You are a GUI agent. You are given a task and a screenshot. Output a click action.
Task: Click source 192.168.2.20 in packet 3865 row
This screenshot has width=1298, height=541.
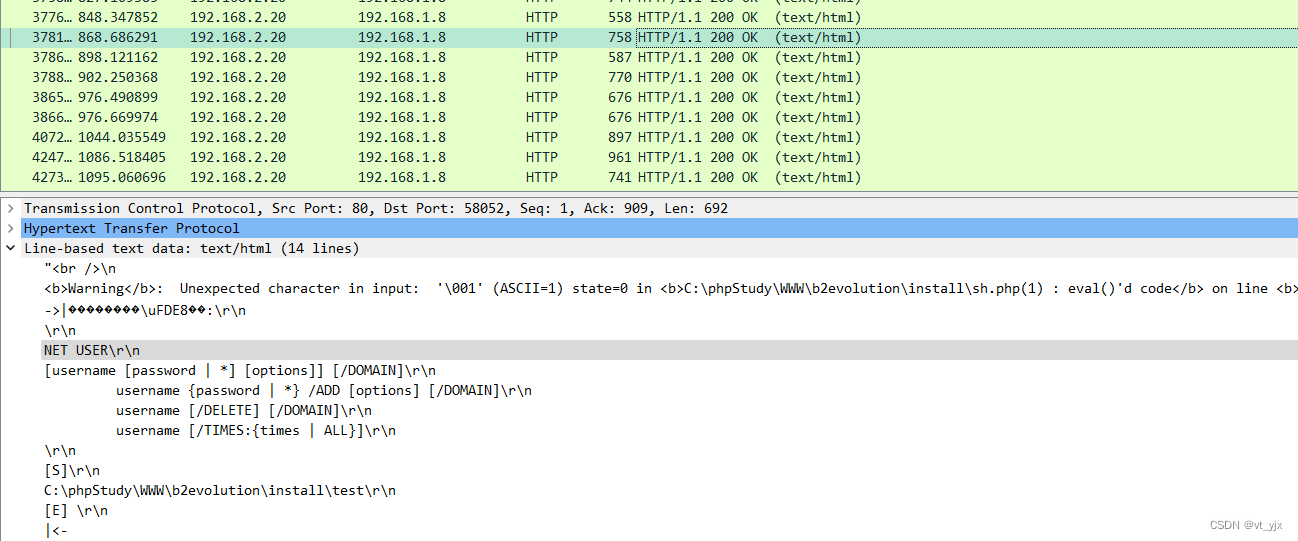[x=238, y=97]
